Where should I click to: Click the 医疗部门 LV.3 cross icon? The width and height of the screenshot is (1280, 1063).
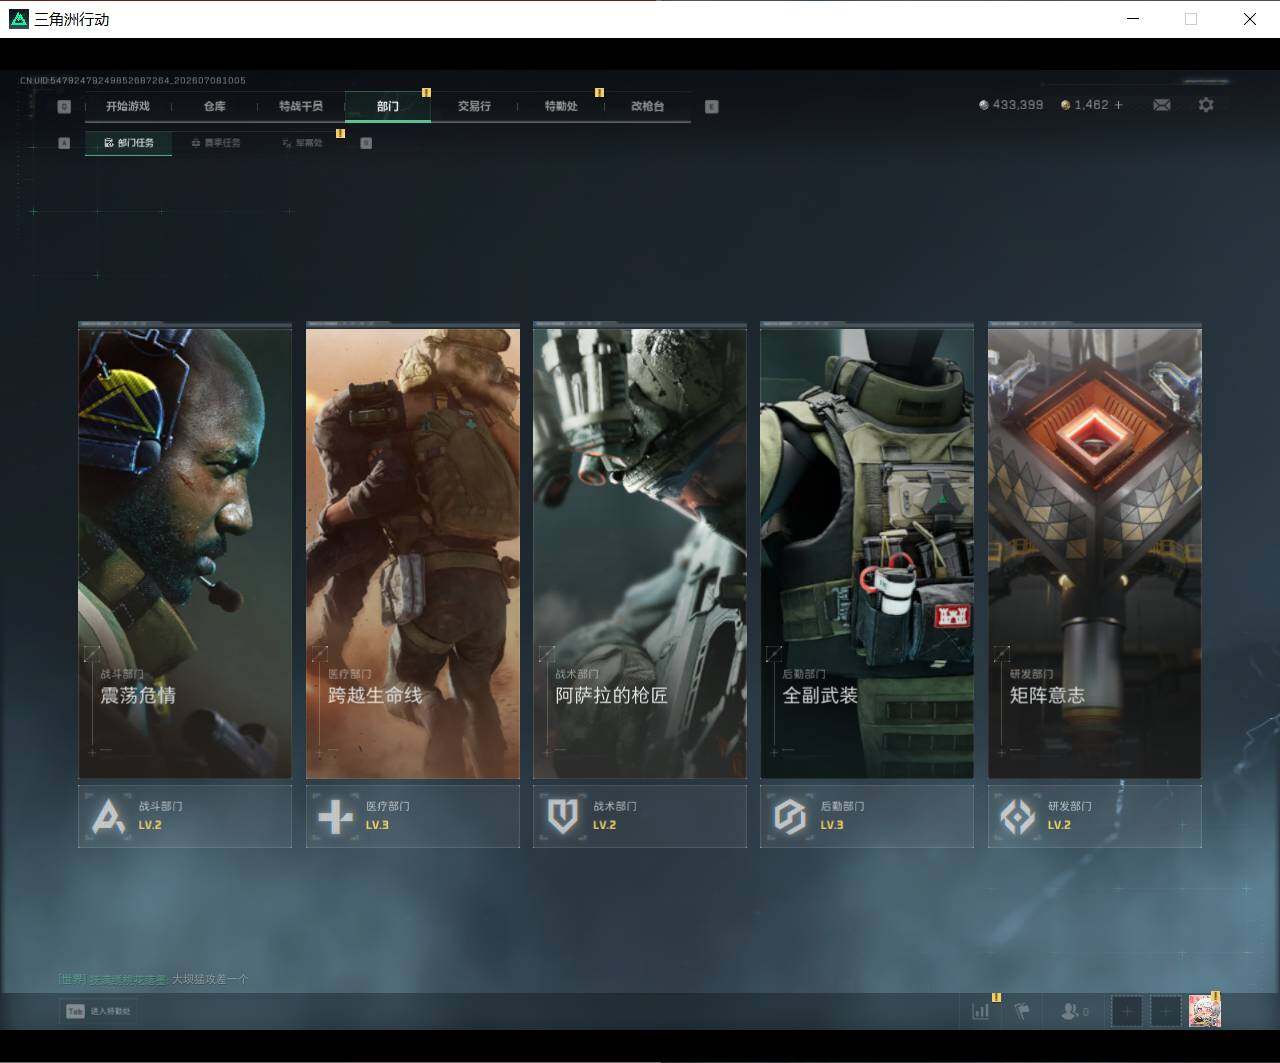[x=336, y=817]
